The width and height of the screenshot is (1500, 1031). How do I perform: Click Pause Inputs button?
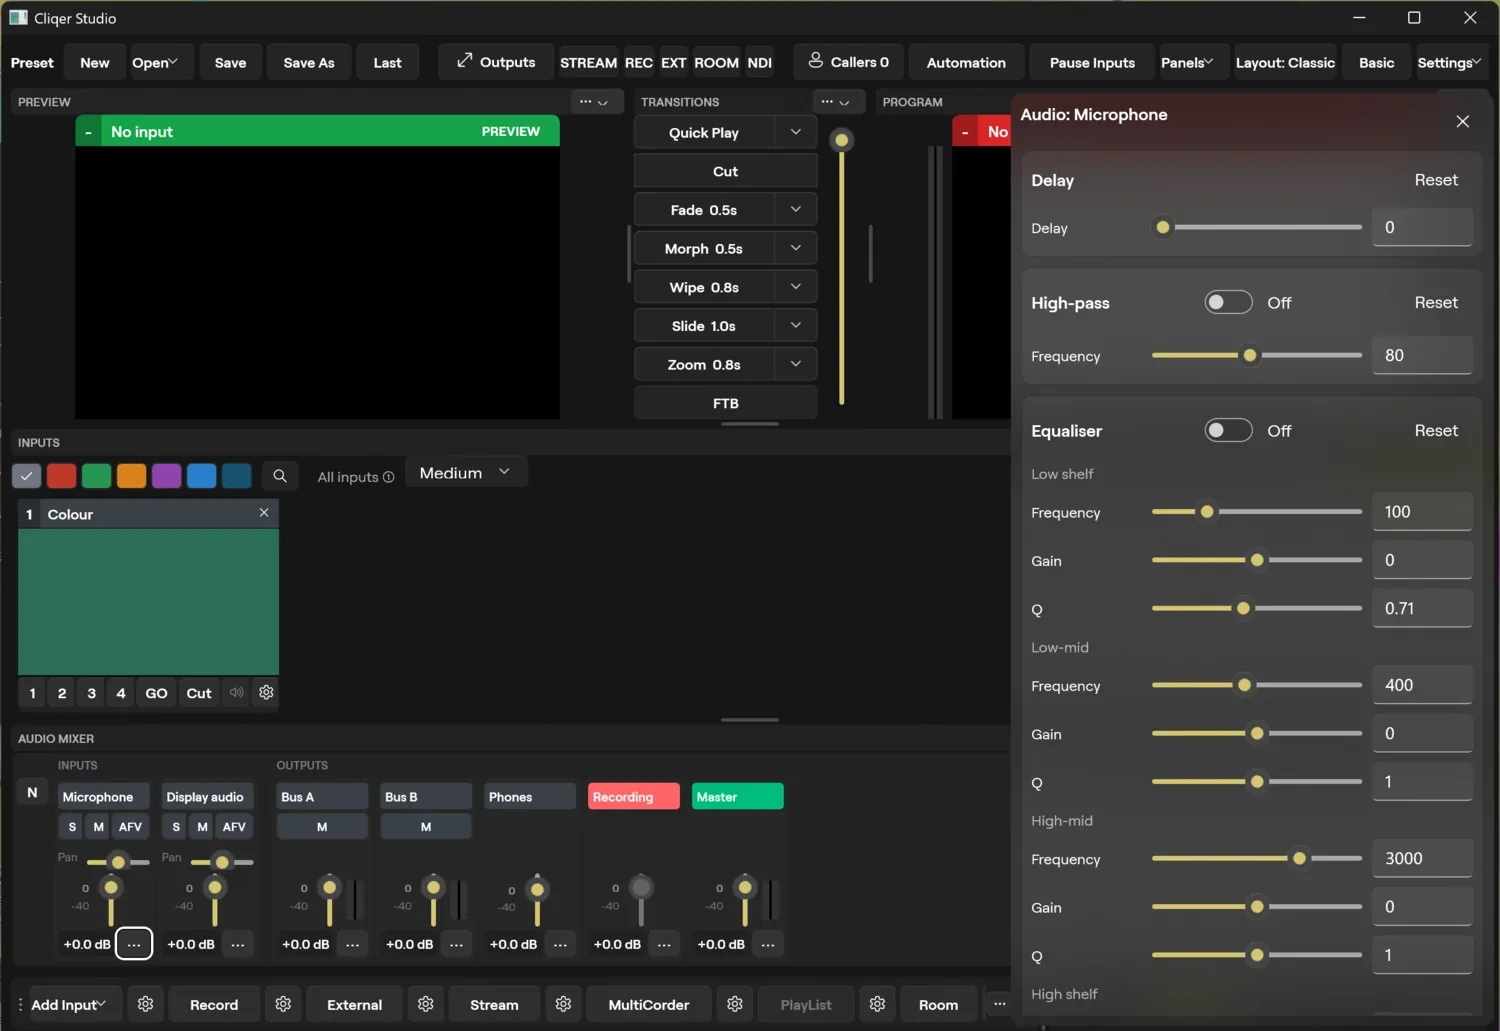(1092, 62)
